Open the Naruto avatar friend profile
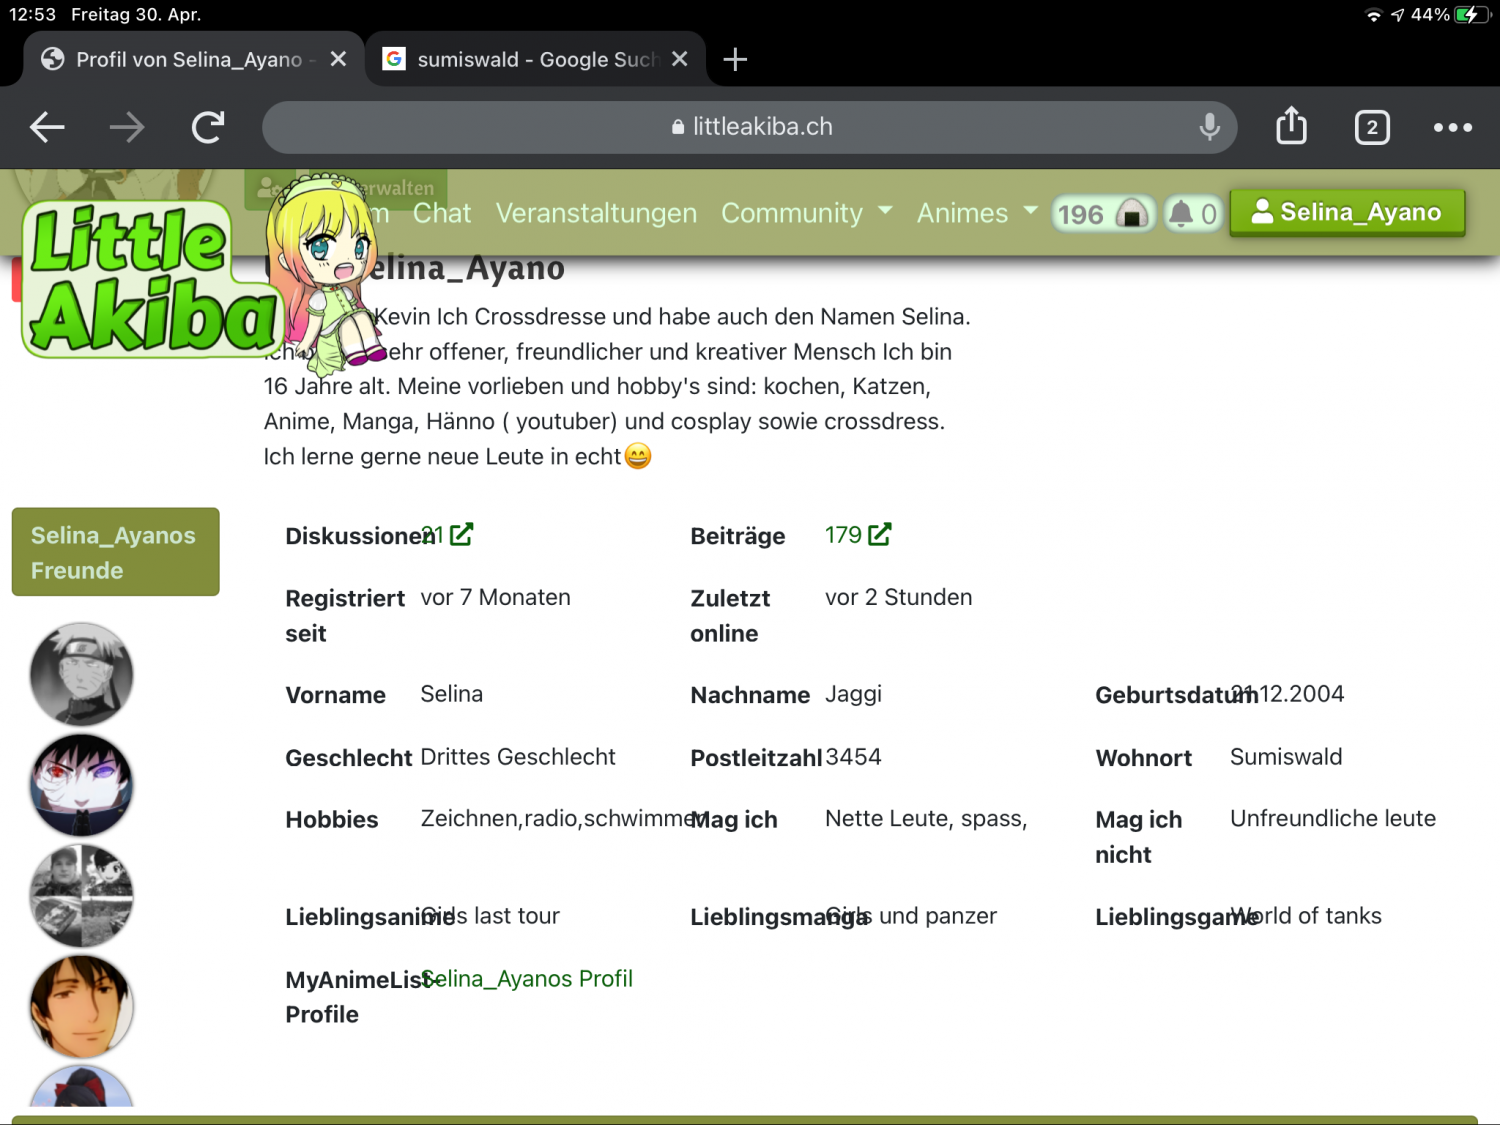Viewport: 1500px width, 1125px height. [x=81, y=674]
